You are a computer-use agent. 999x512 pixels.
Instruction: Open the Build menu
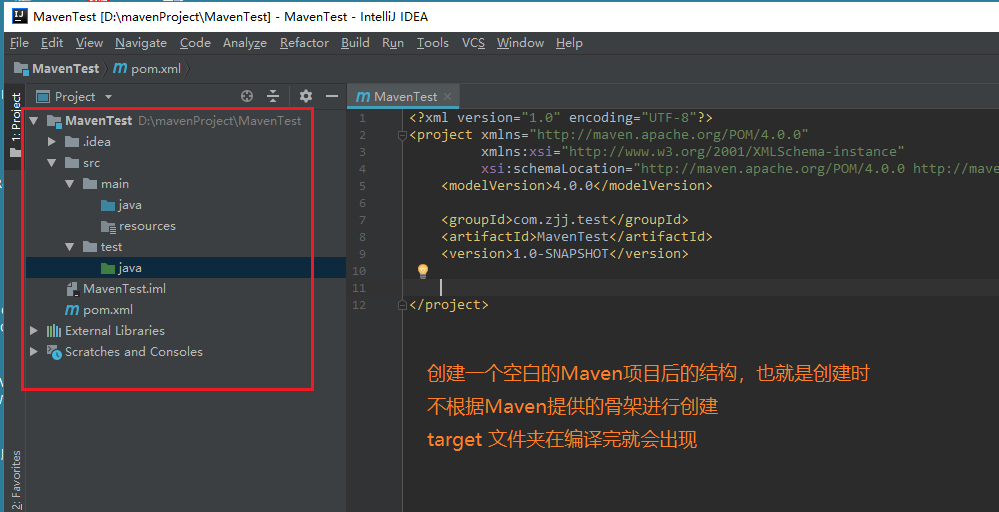[x=355, y=43]
